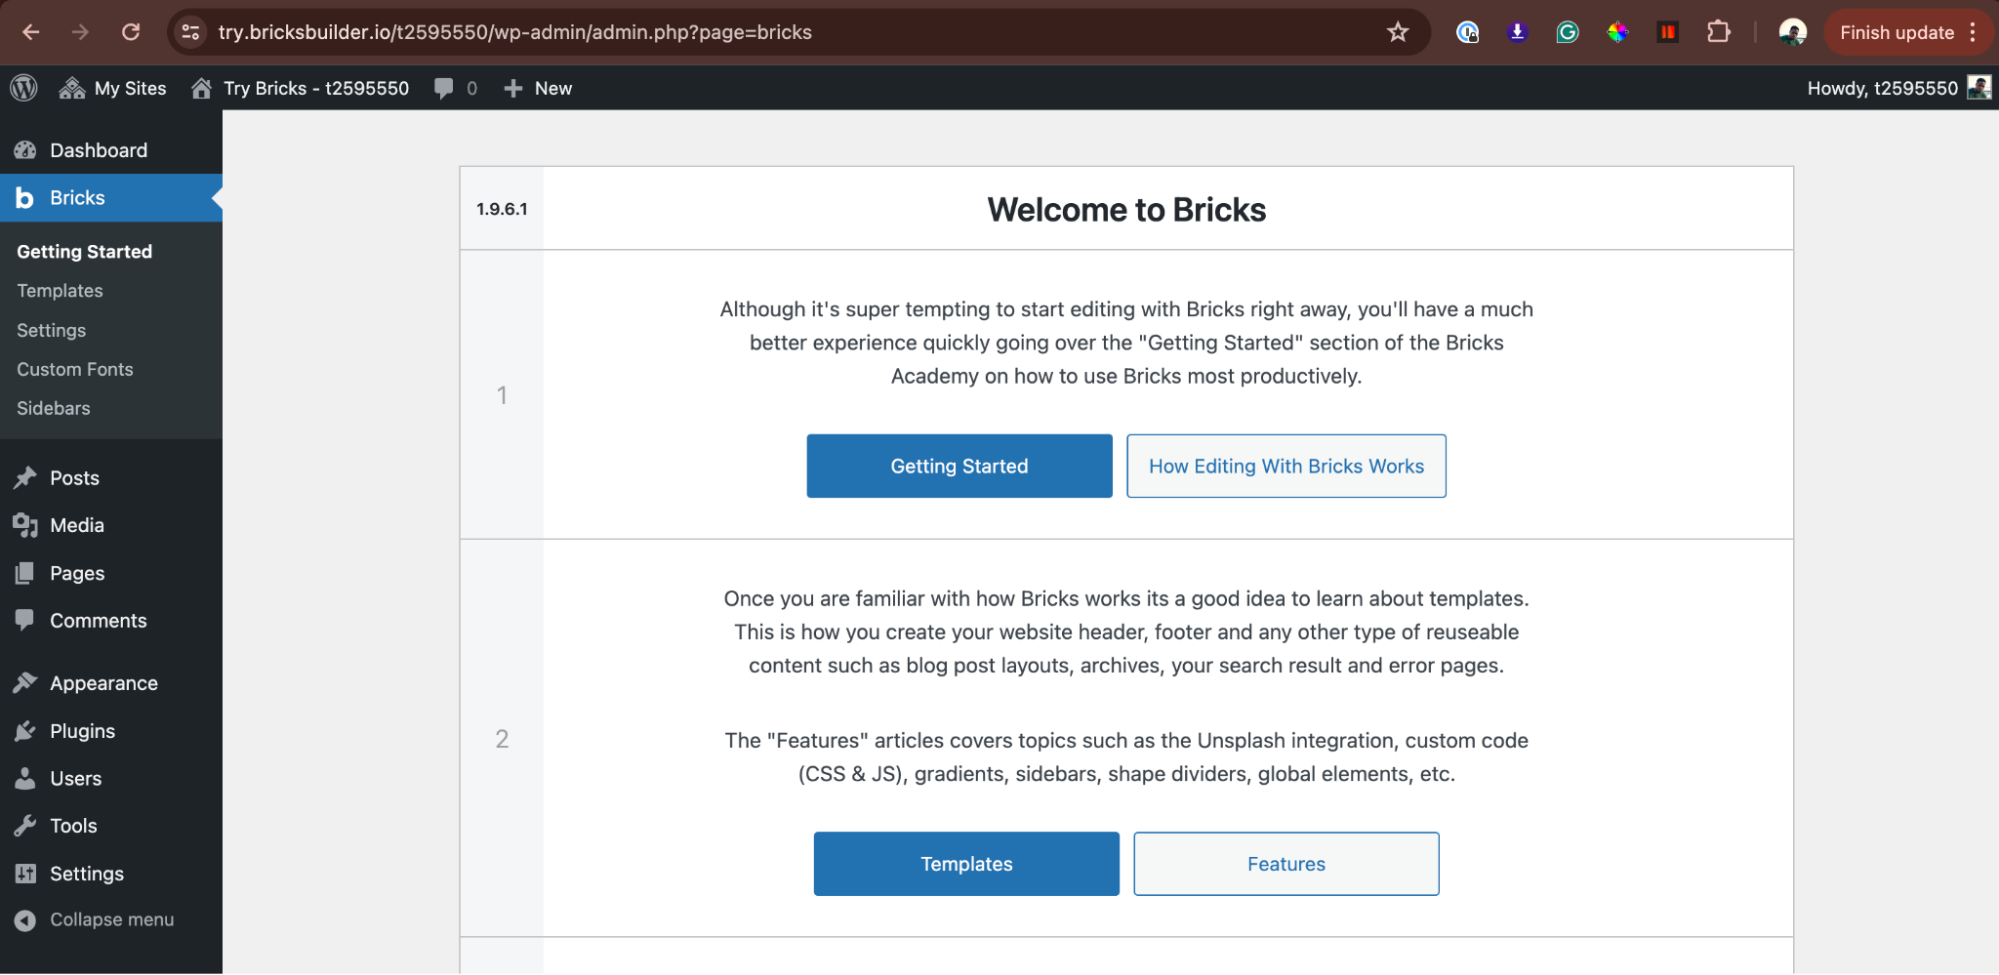
Task: Open Appearance via the brush icon
Action: pos(26,683)
